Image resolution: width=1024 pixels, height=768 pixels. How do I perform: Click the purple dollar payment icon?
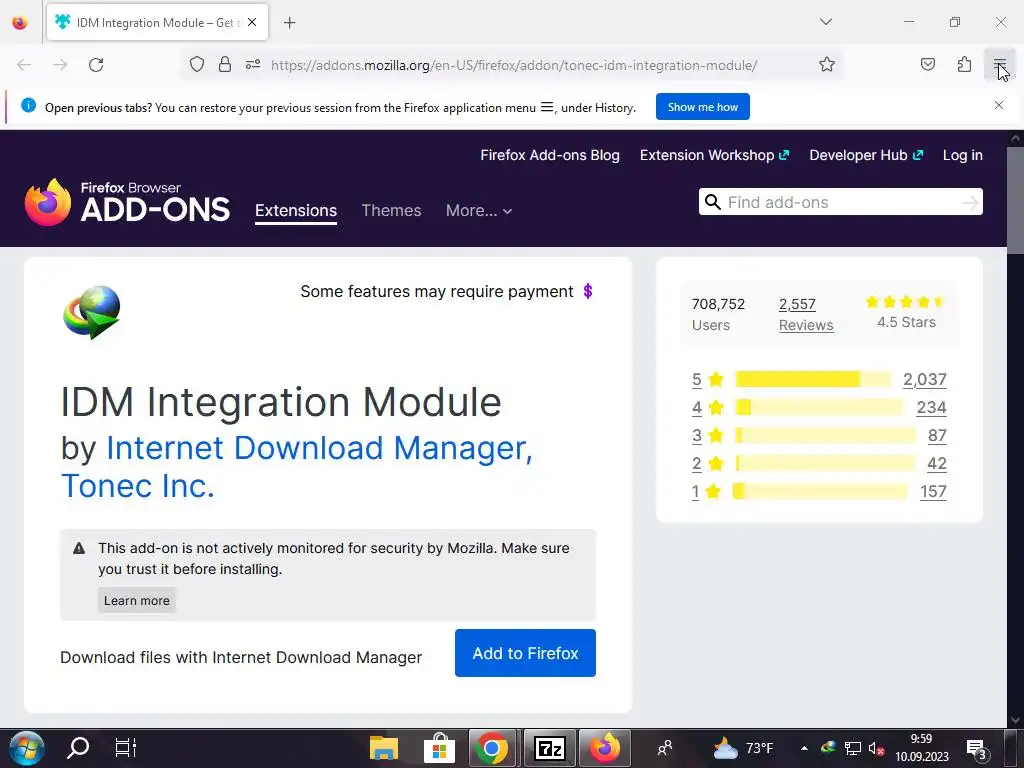(588, 291)
